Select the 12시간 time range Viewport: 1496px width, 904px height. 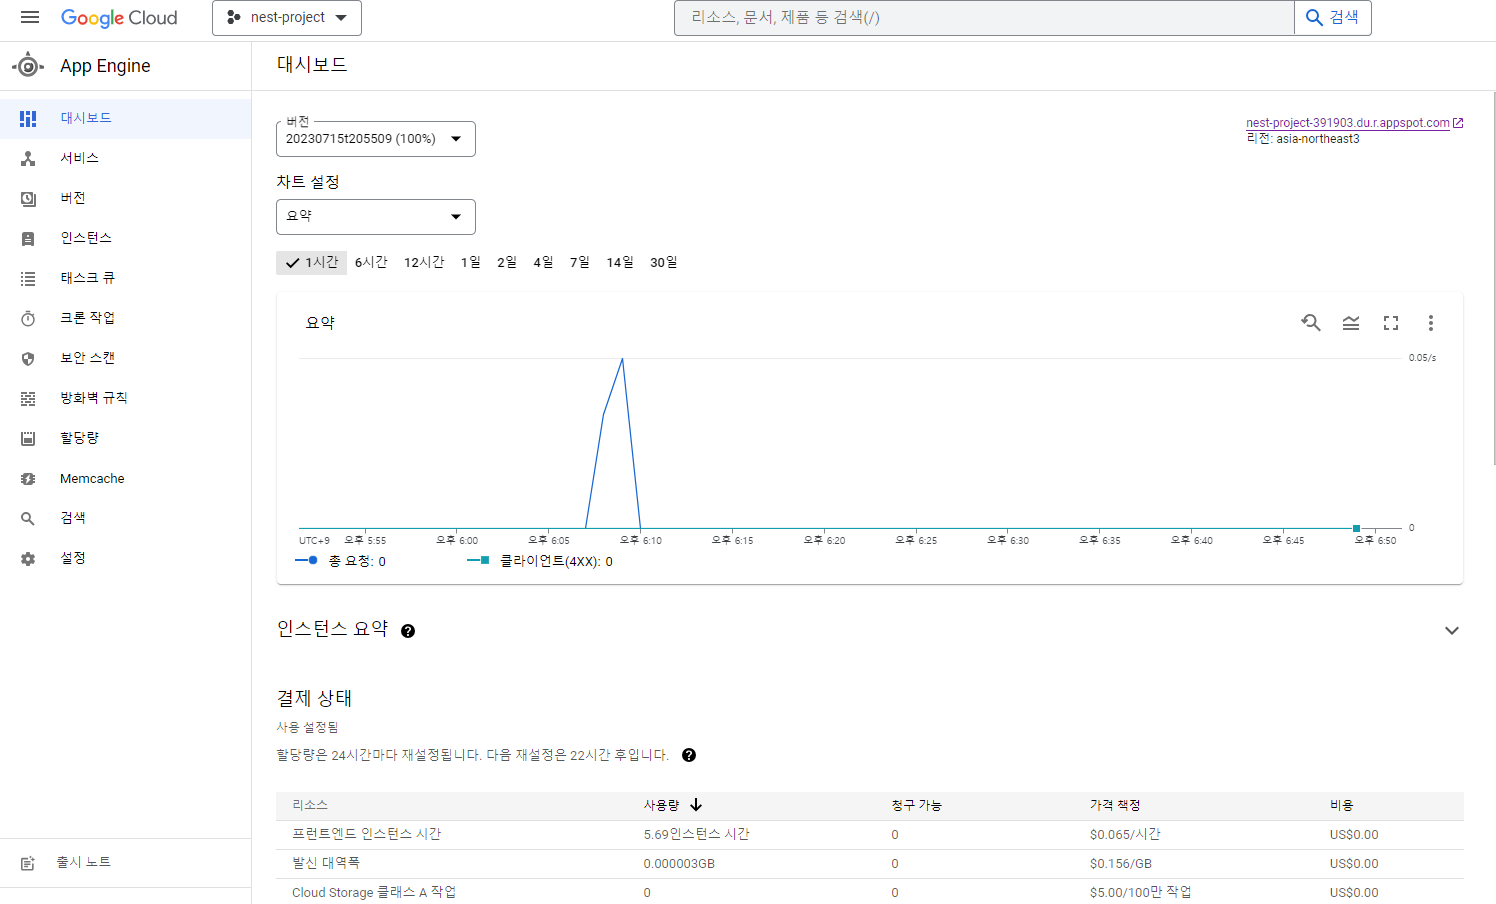click(x=424, y=262)
